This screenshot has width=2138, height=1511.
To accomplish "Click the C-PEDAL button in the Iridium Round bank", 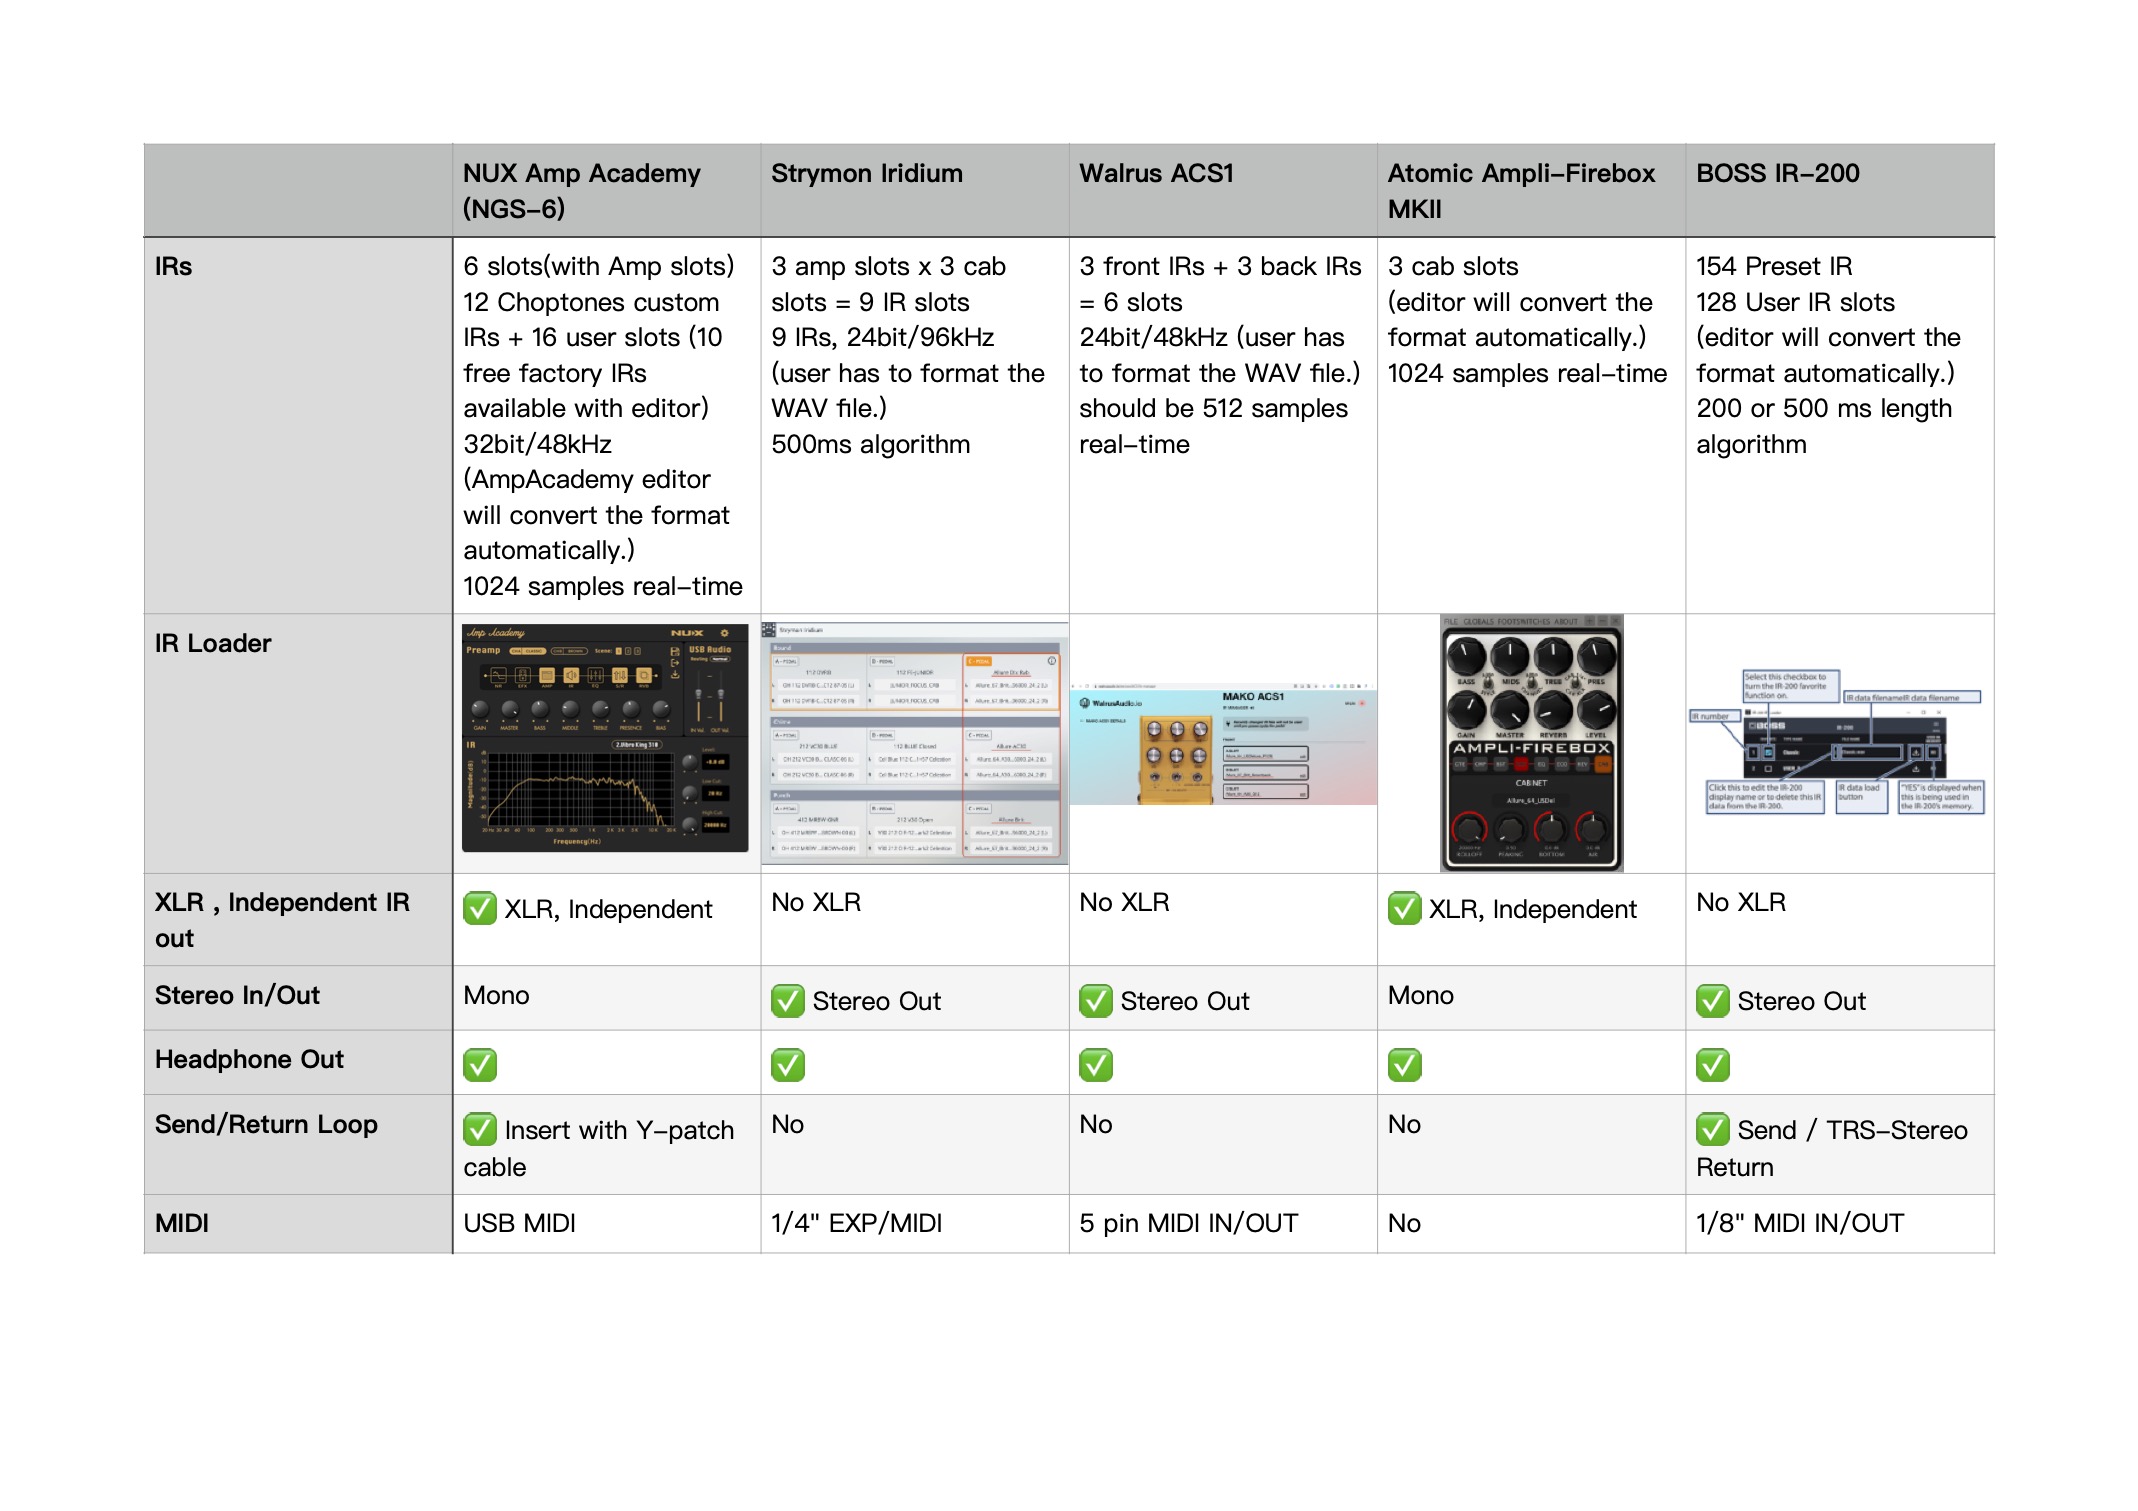I will tap(979, 661).
